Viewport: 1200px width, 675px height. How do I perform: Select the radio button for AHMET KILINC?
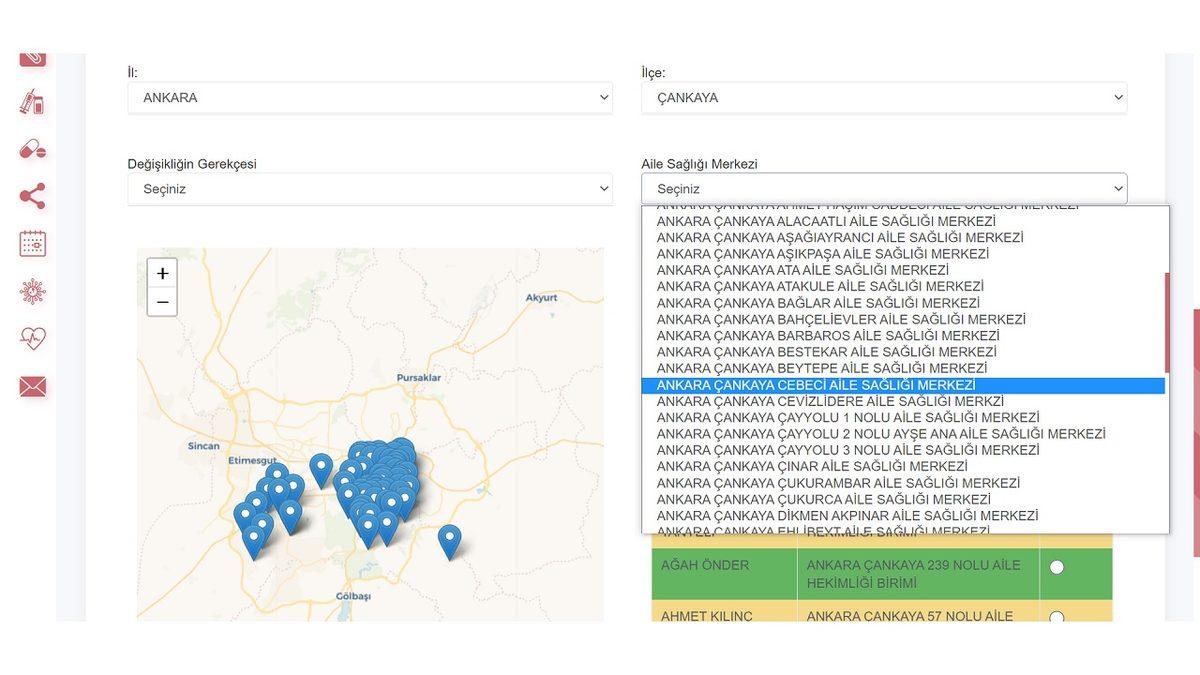pos(1056,616)
